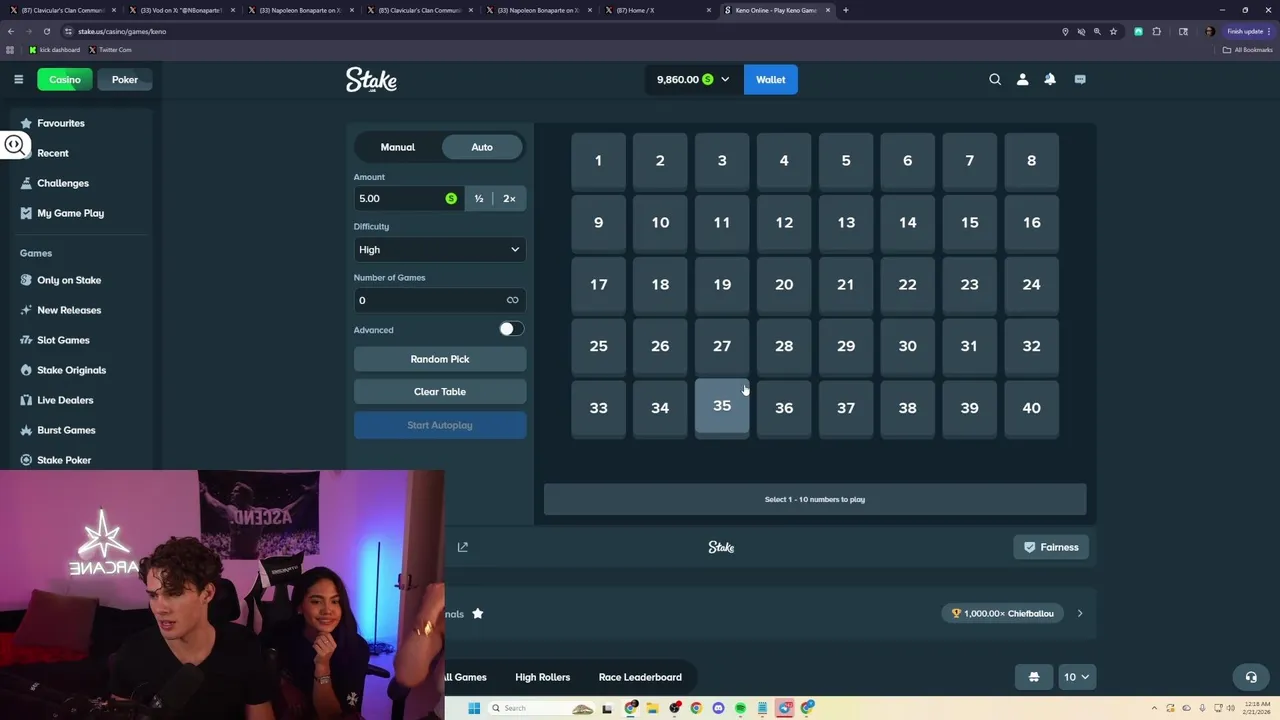
Task: Toggle ghost mode incognito icon
Action: pos(1034,677)
